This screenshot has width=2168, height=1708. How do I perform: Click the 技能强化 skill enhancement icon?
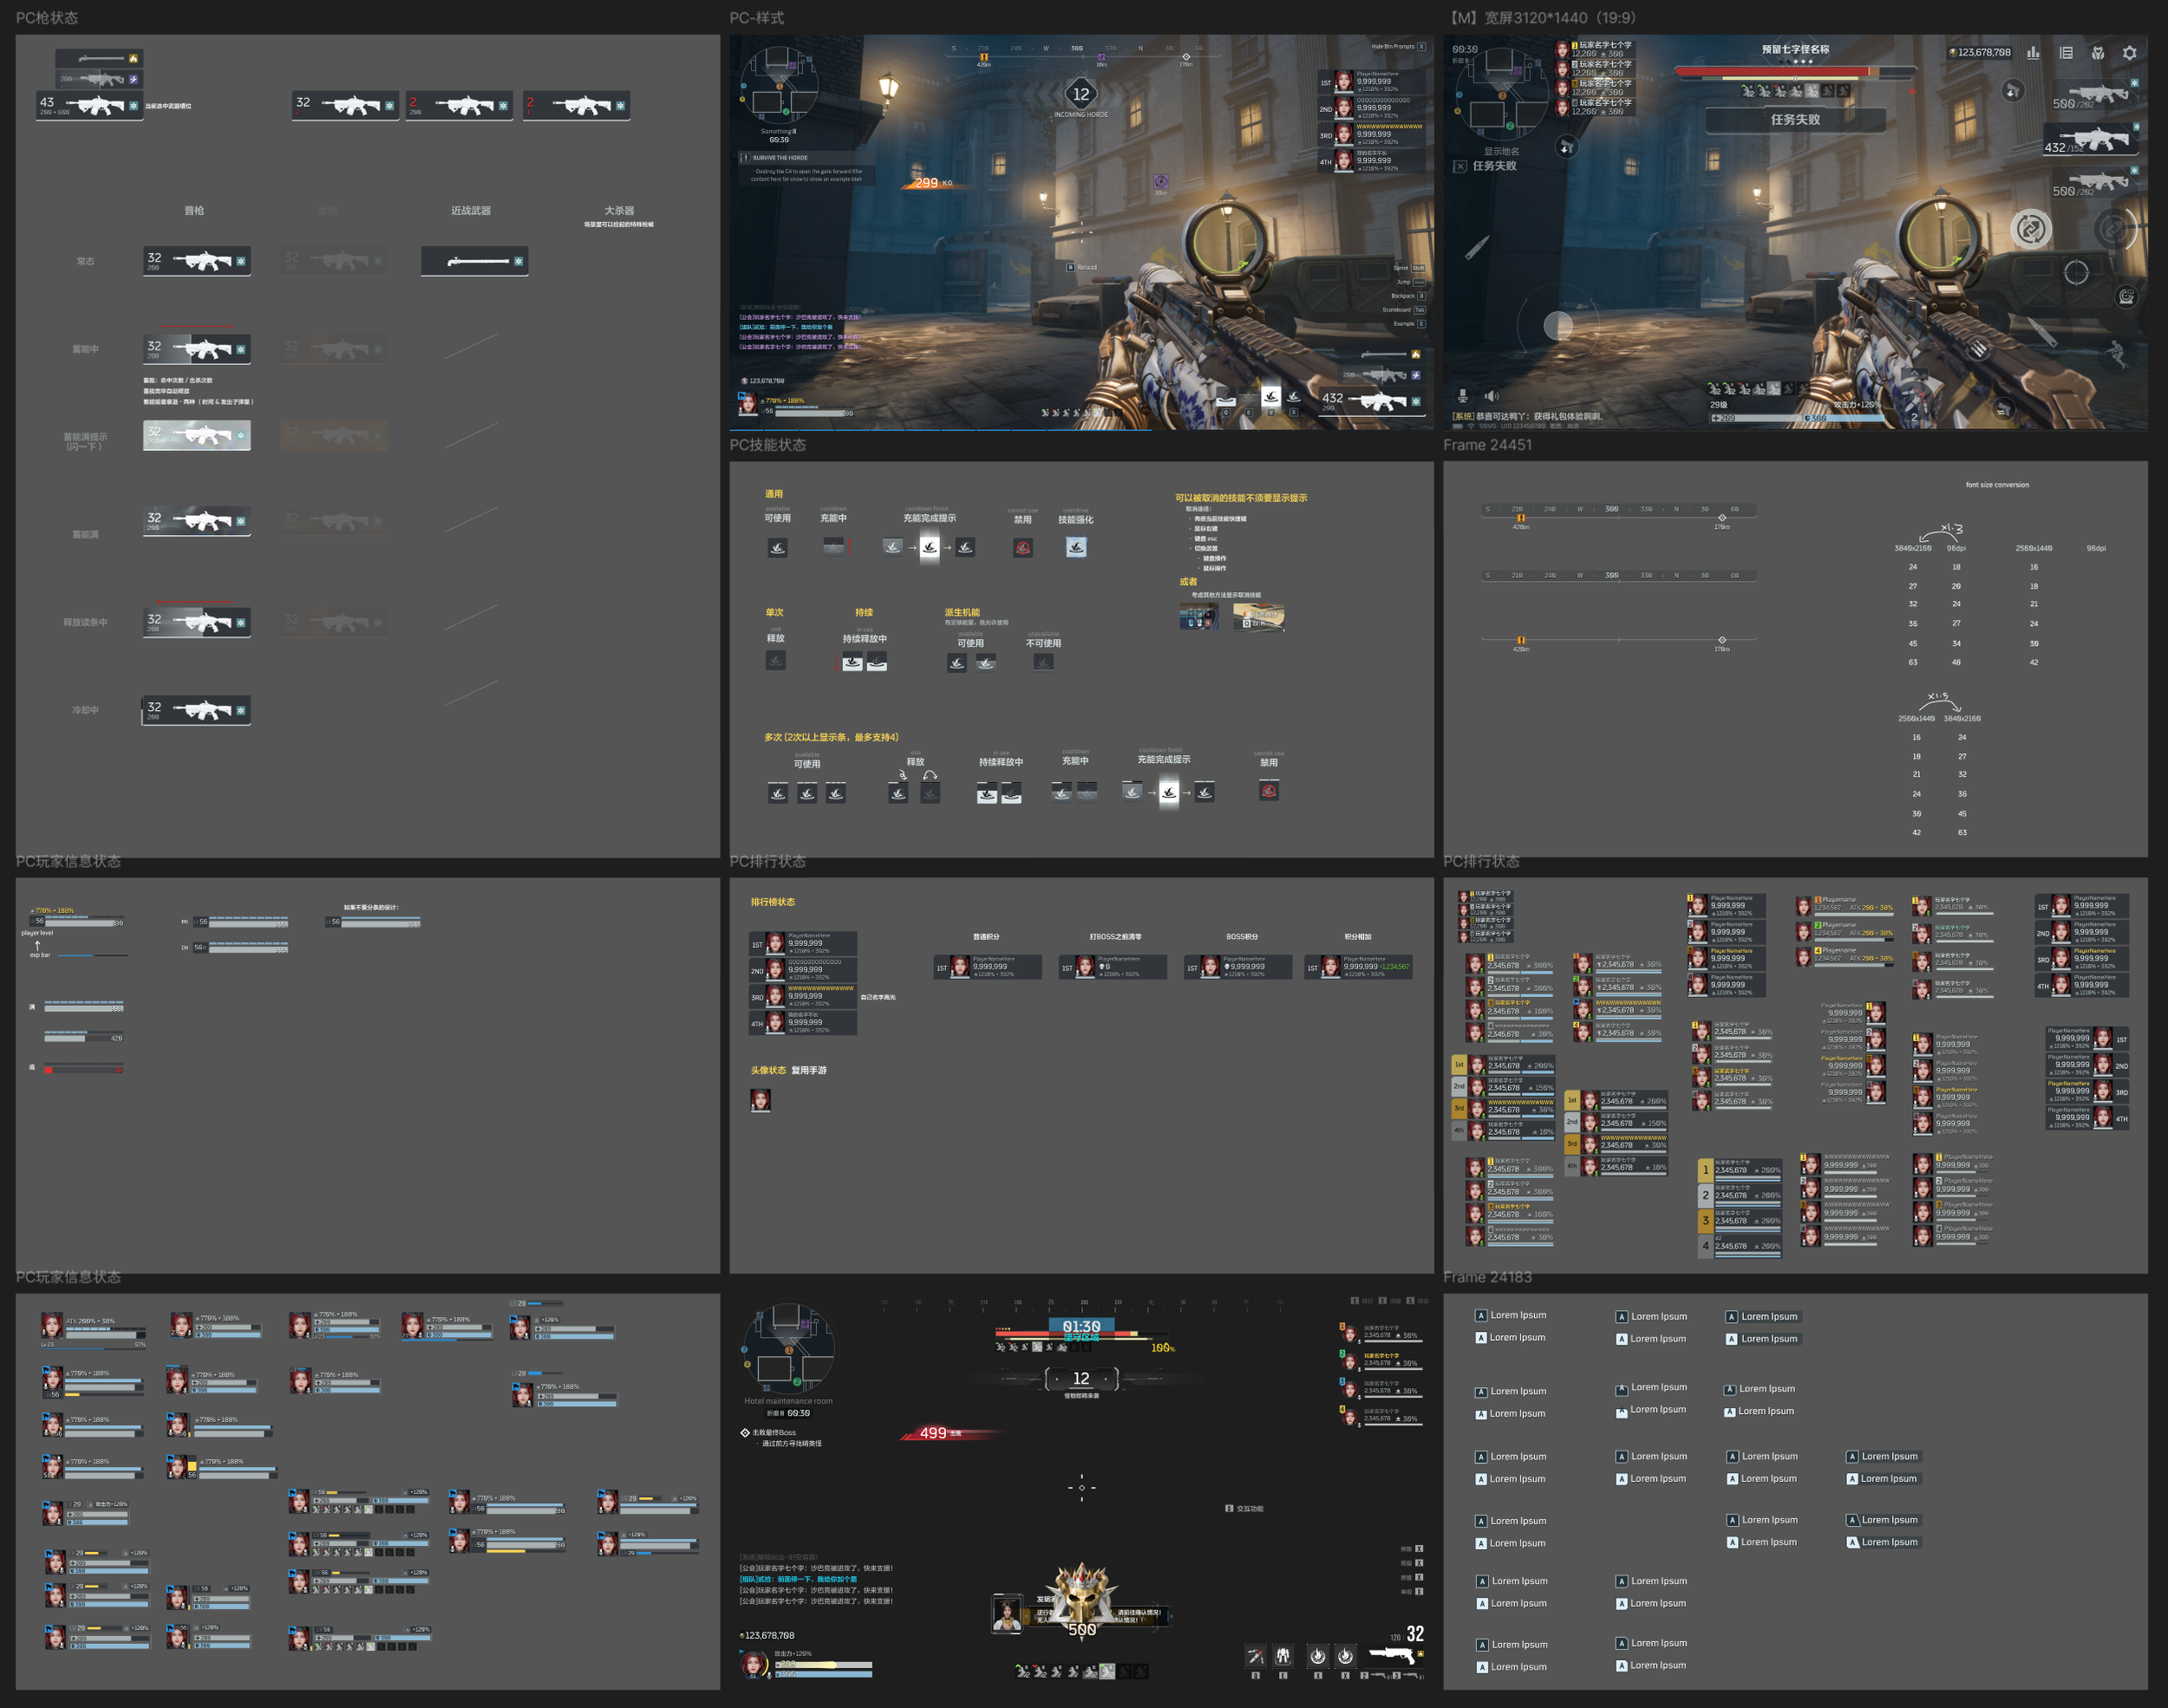[1077, 548]
